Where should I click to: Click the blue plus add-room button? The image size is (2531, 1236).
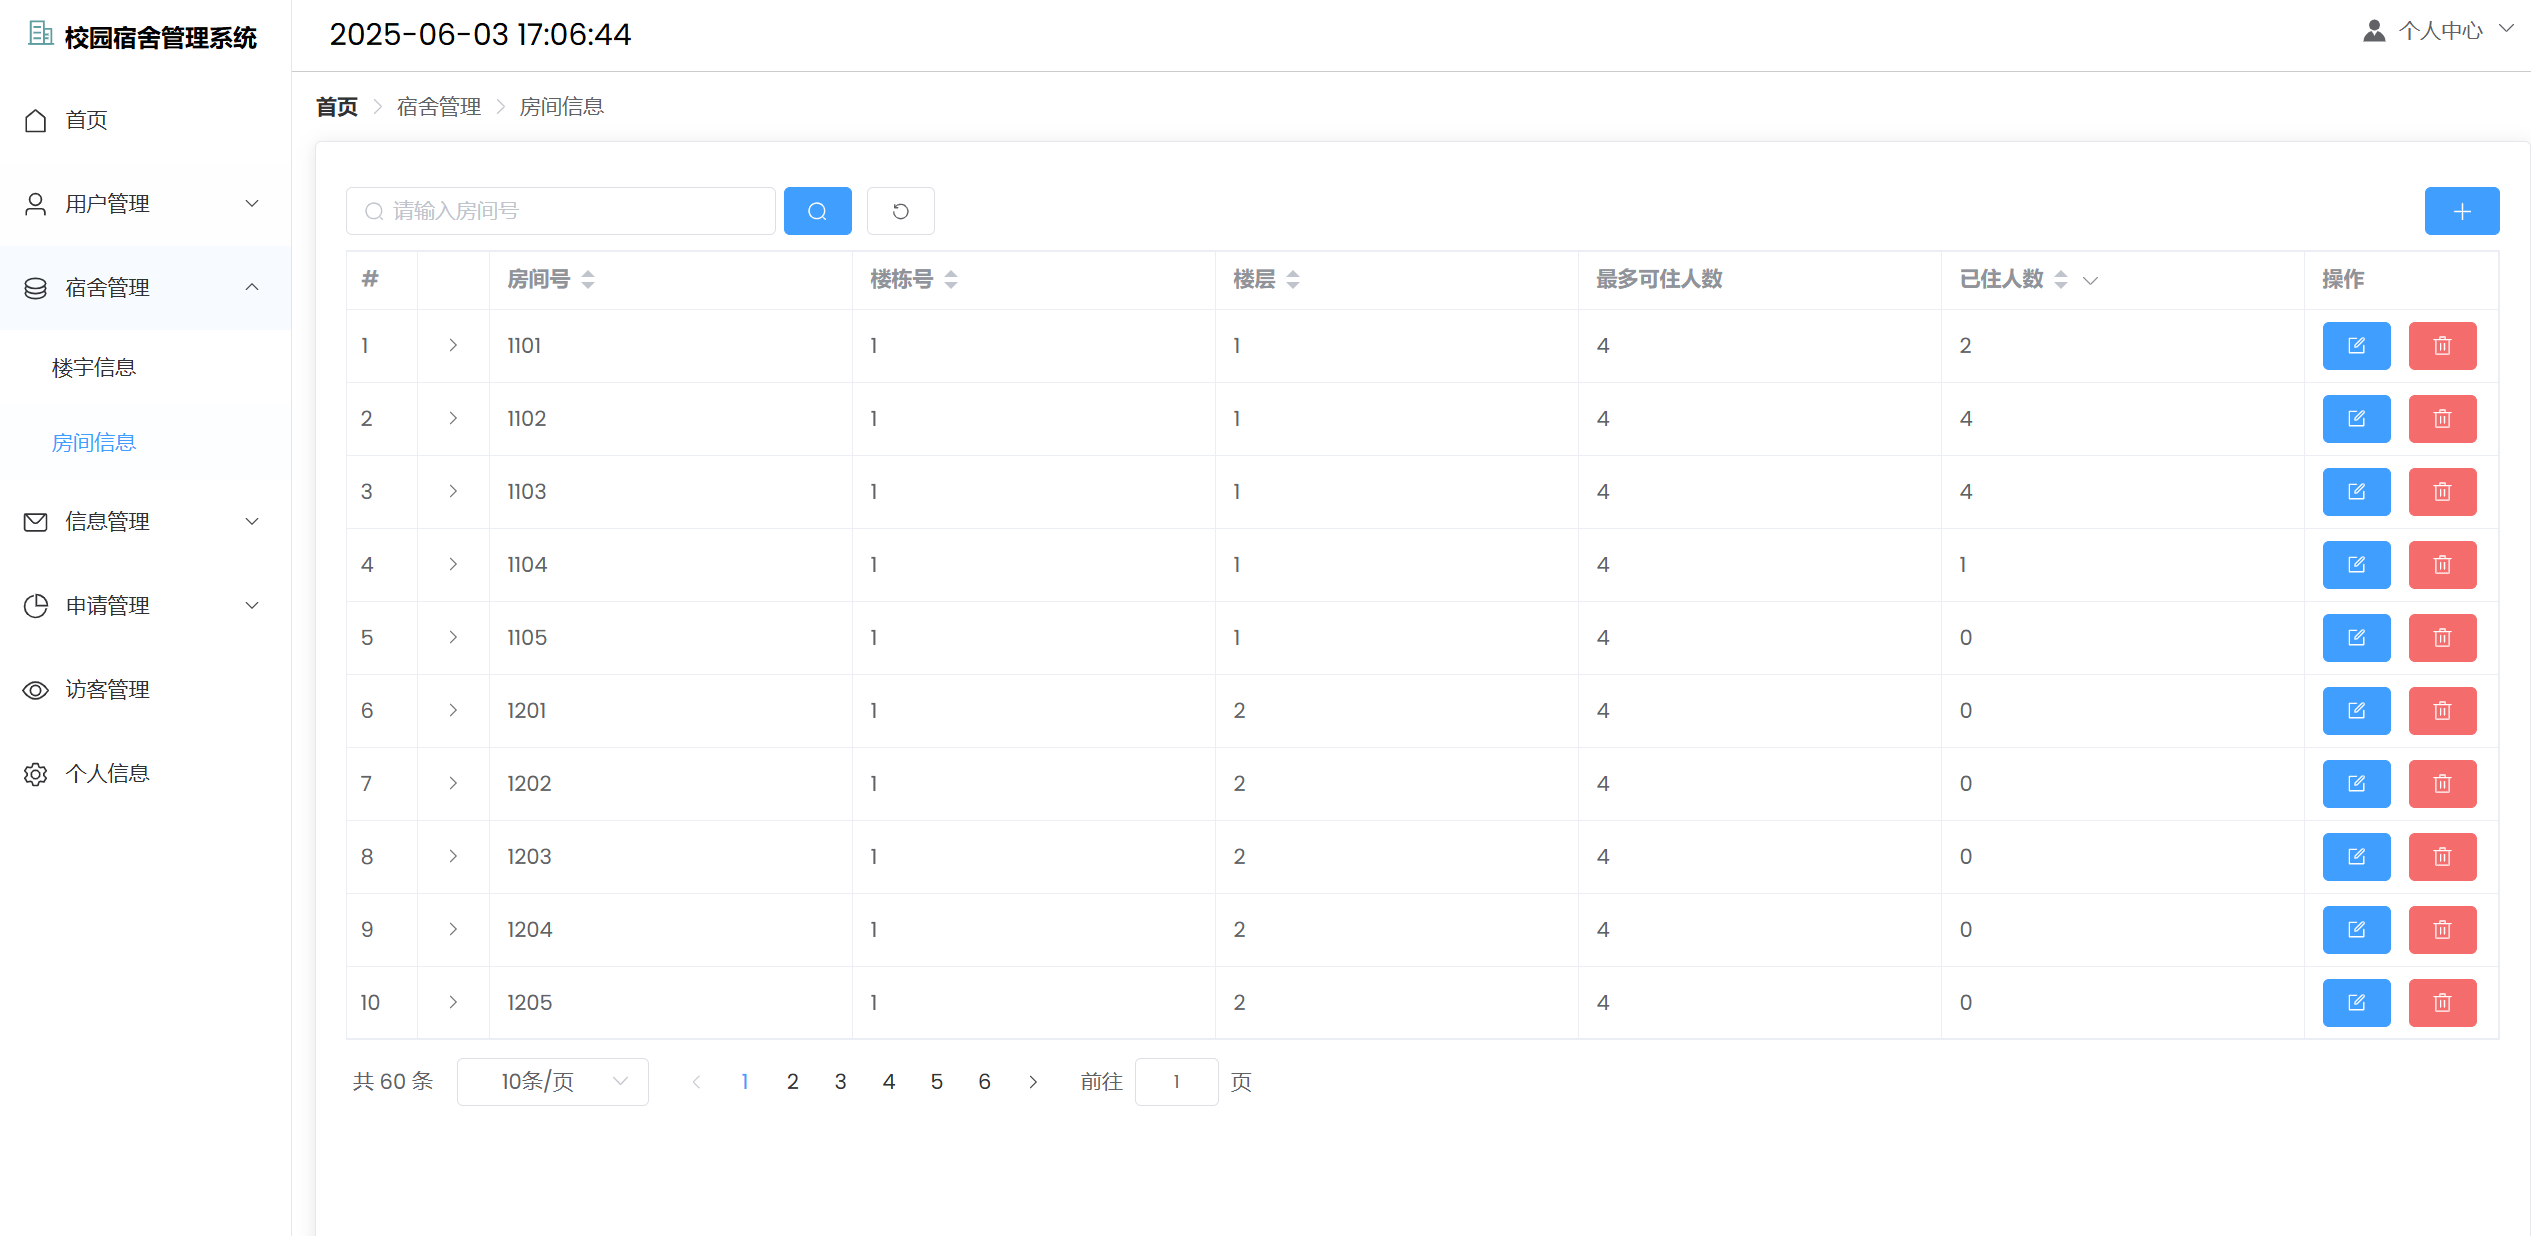point(2461,211)
